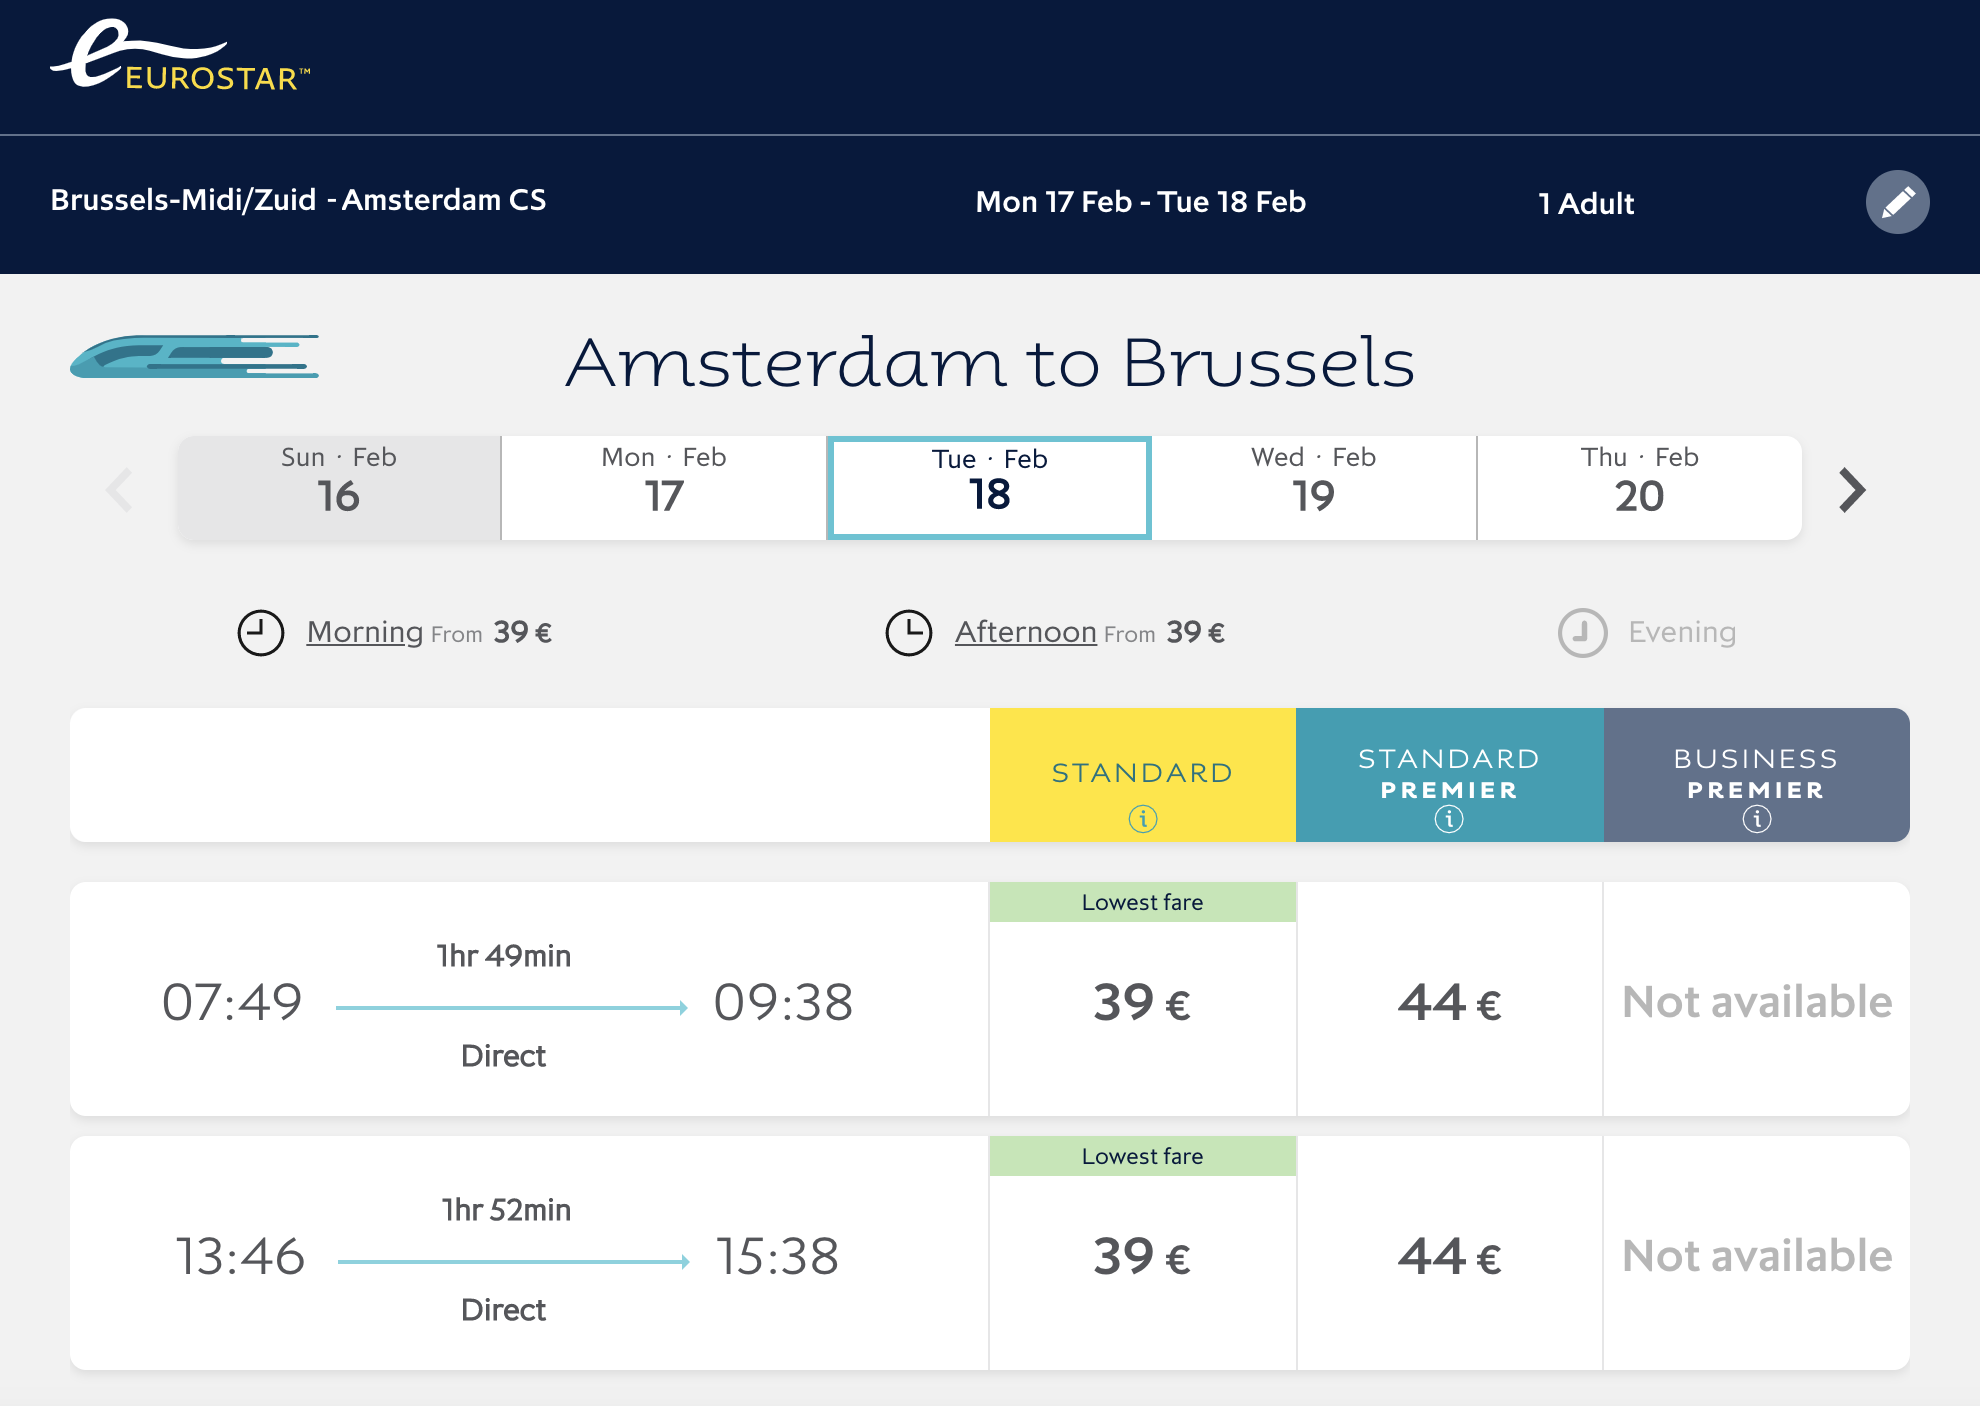This screenshot has width=1980, height=1406.
Task: Show previous dates with left chevron
Action: 120,490
